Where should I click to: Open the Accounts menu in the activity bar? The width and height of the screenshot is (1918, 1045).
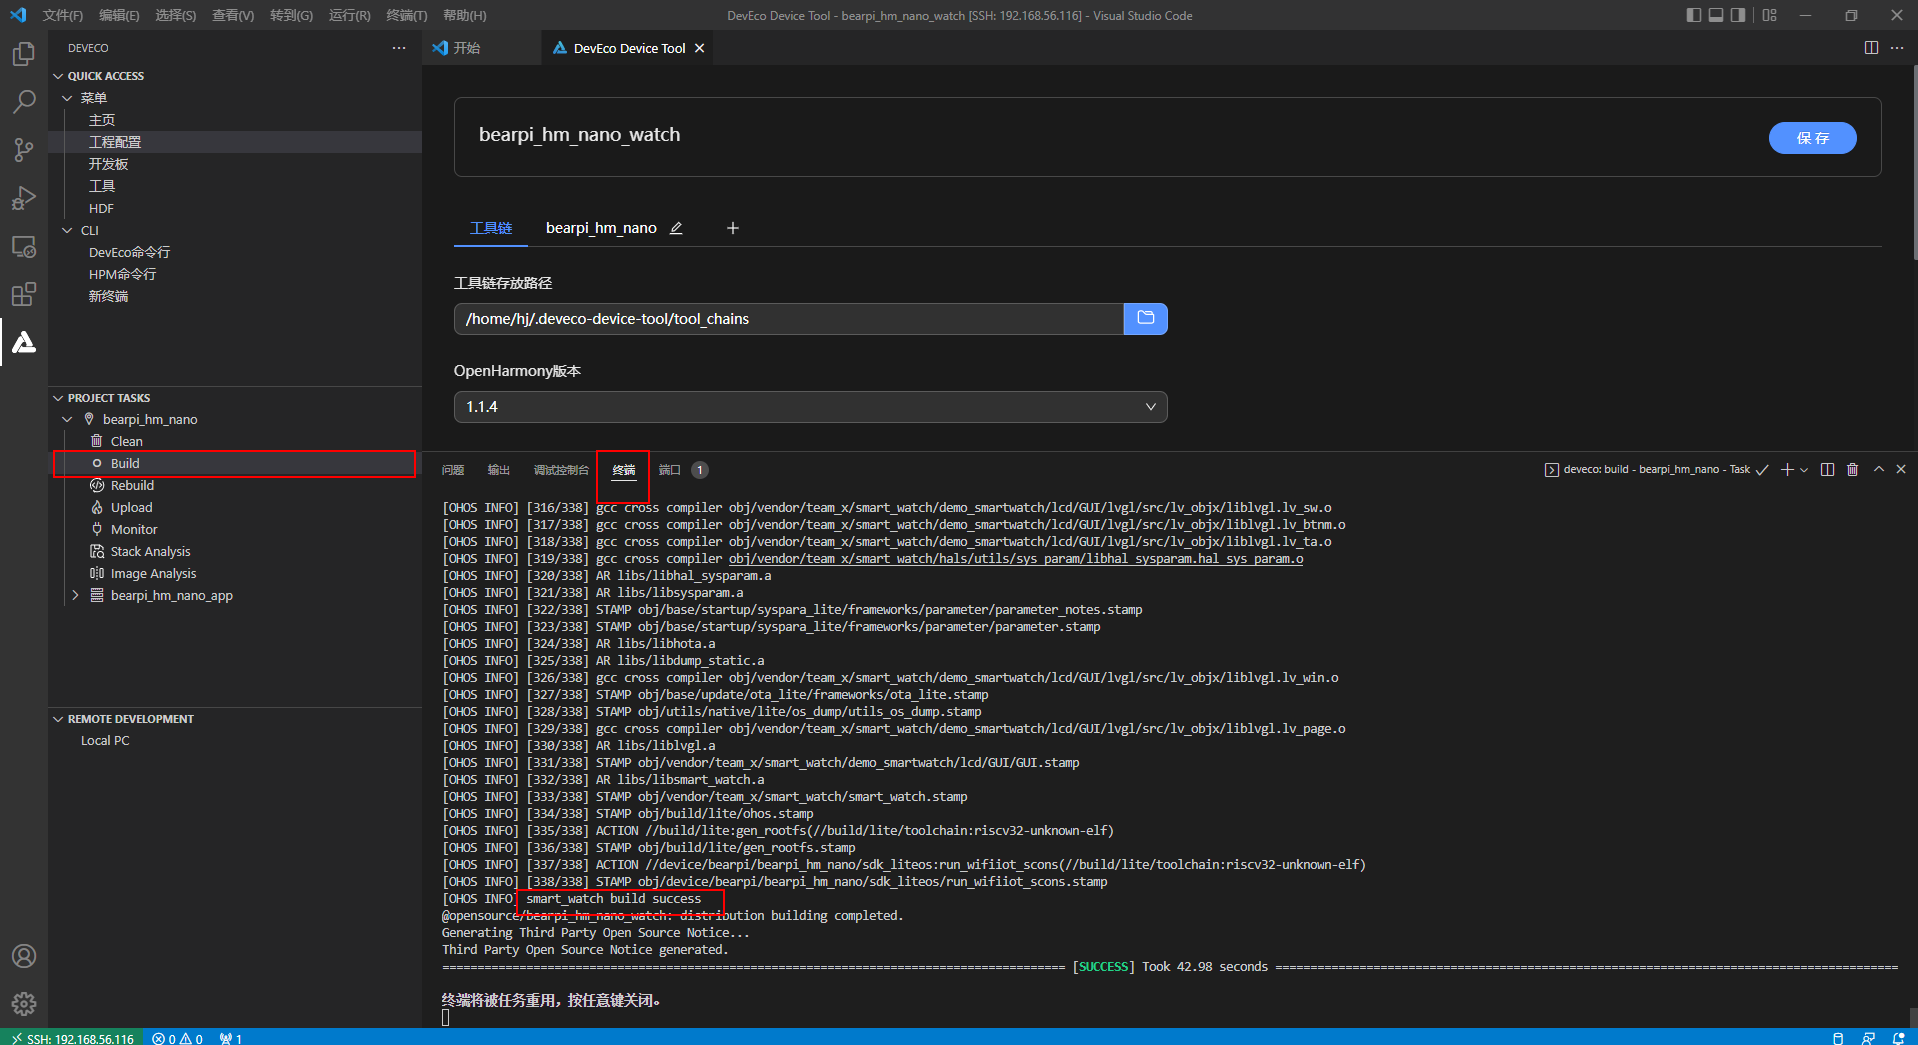tap(24, 956)
